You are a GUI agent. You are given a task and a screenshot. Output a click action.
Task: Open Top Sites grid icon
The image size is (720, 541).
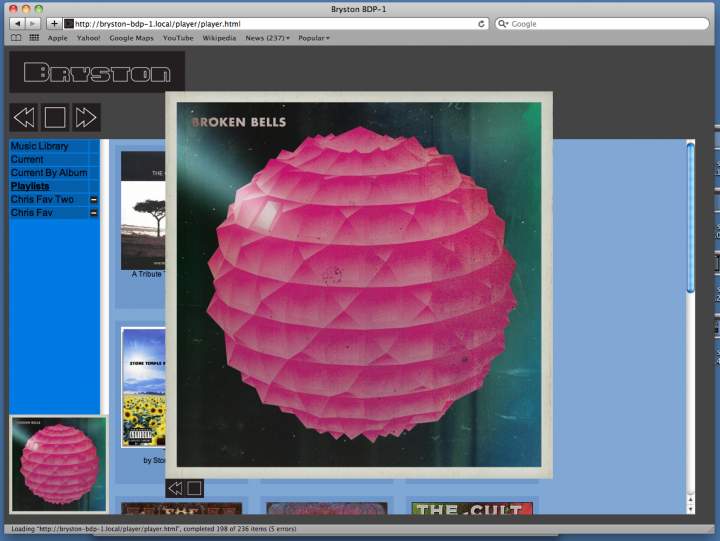coord(34,38)
